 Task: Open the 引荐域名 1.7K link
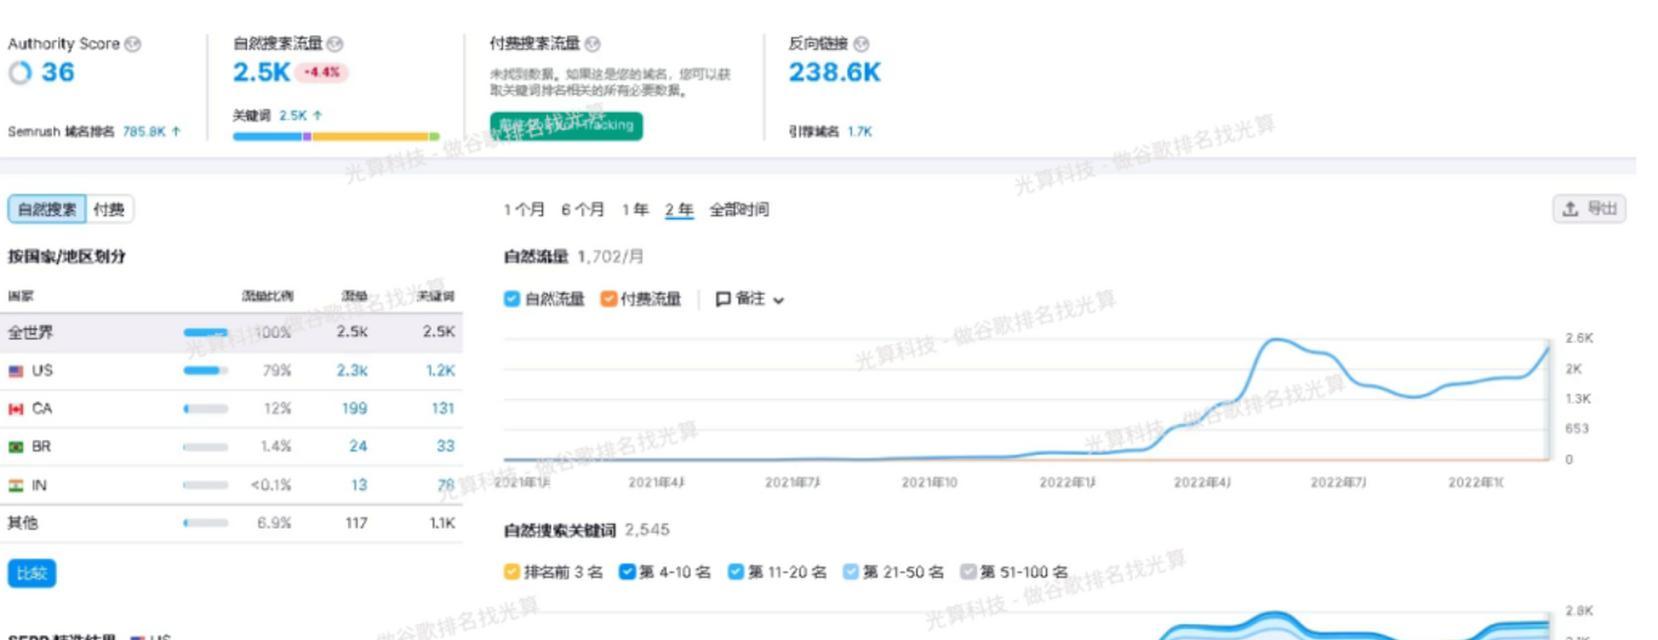[x=860, y=131]
